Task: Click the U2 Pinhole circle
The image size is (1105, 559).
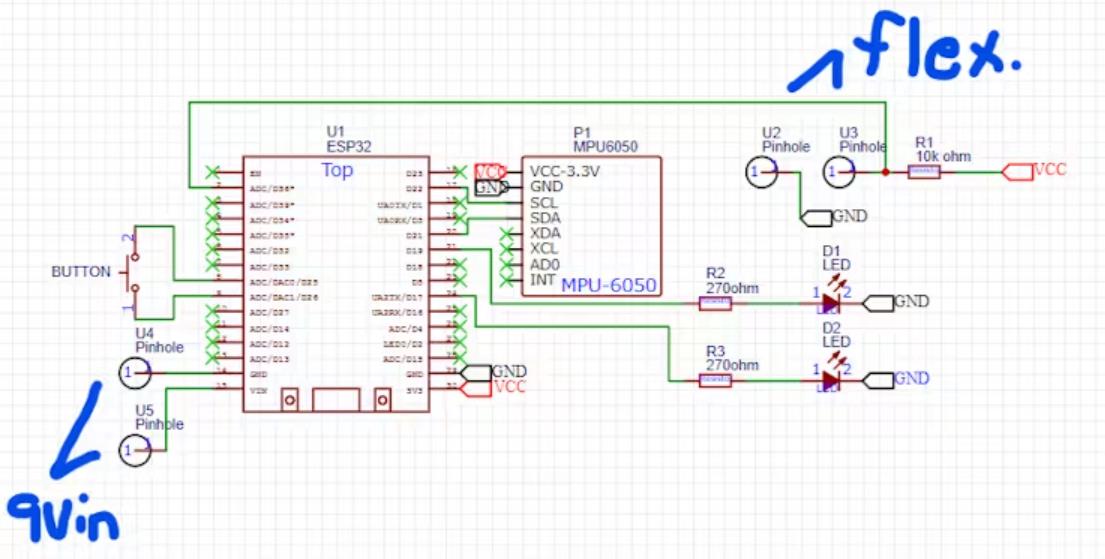Action: 762,172
